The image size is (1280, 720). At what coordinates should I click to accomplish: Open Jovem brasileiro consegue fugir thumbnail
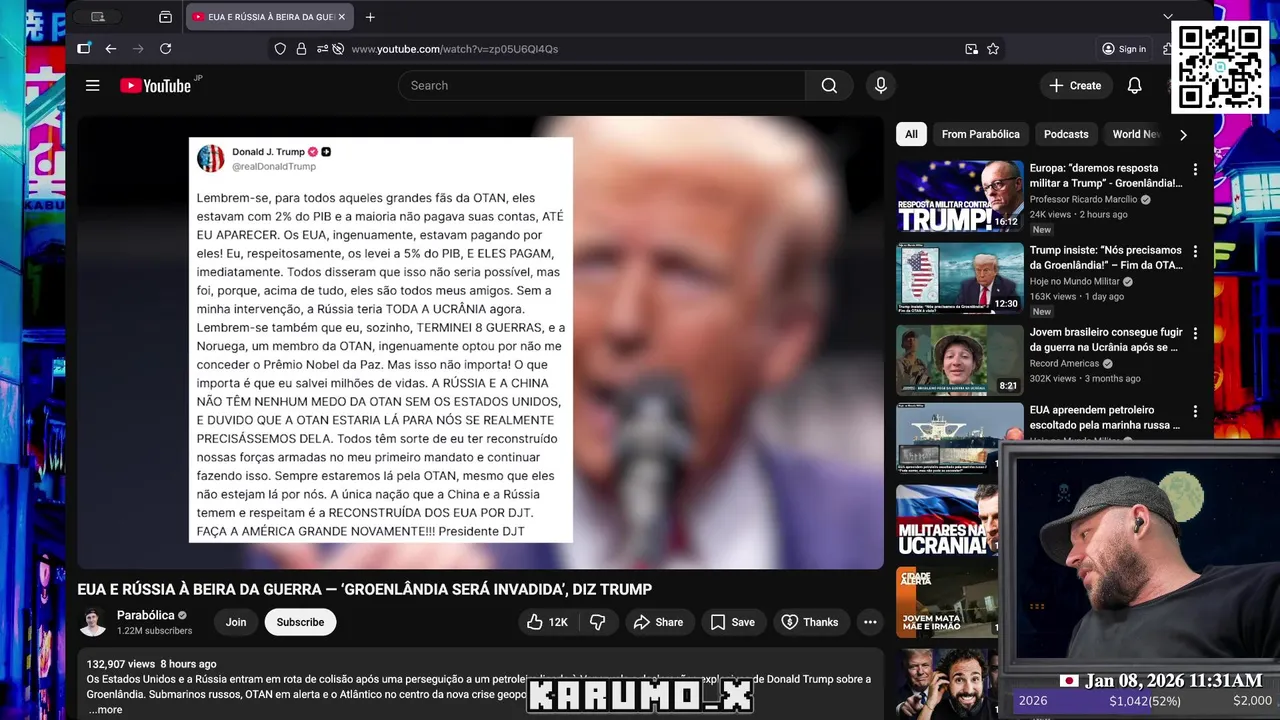click(x=960, y=360)
